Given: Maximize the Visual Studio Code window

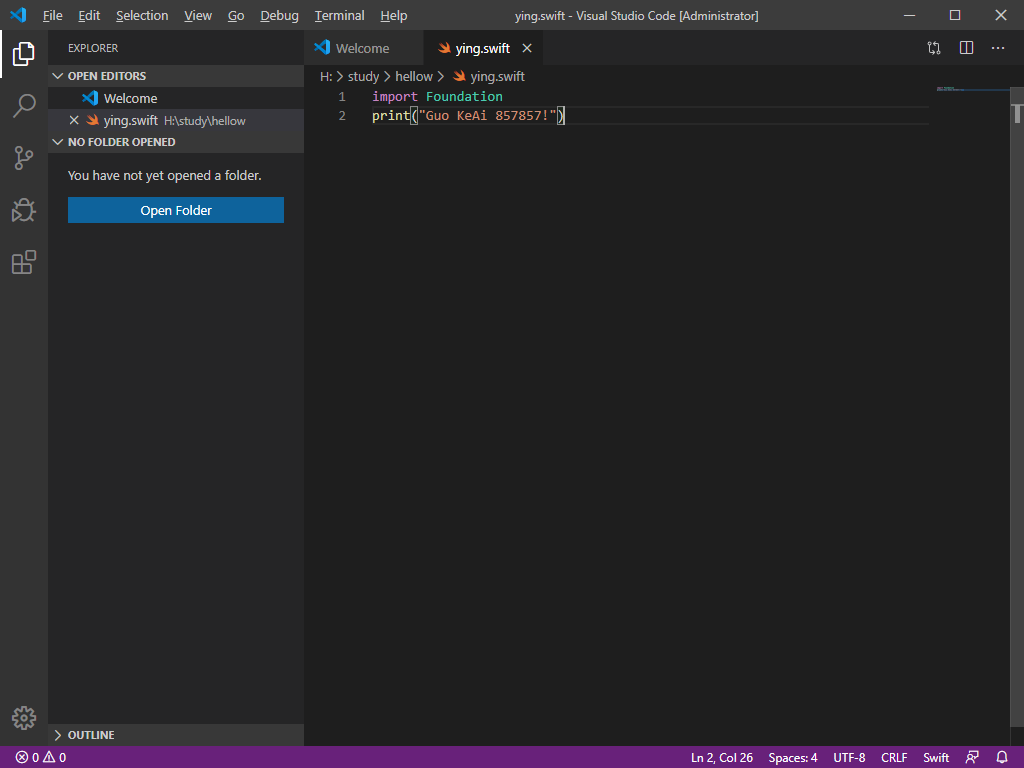Looking at the screenshot, I should [x=955, y=15].
